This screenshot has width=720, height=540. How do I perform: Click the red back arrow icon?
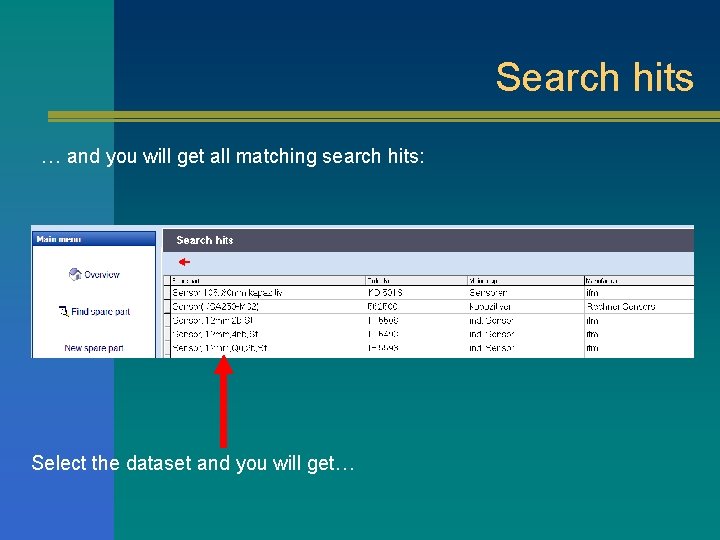pos(184,262)
